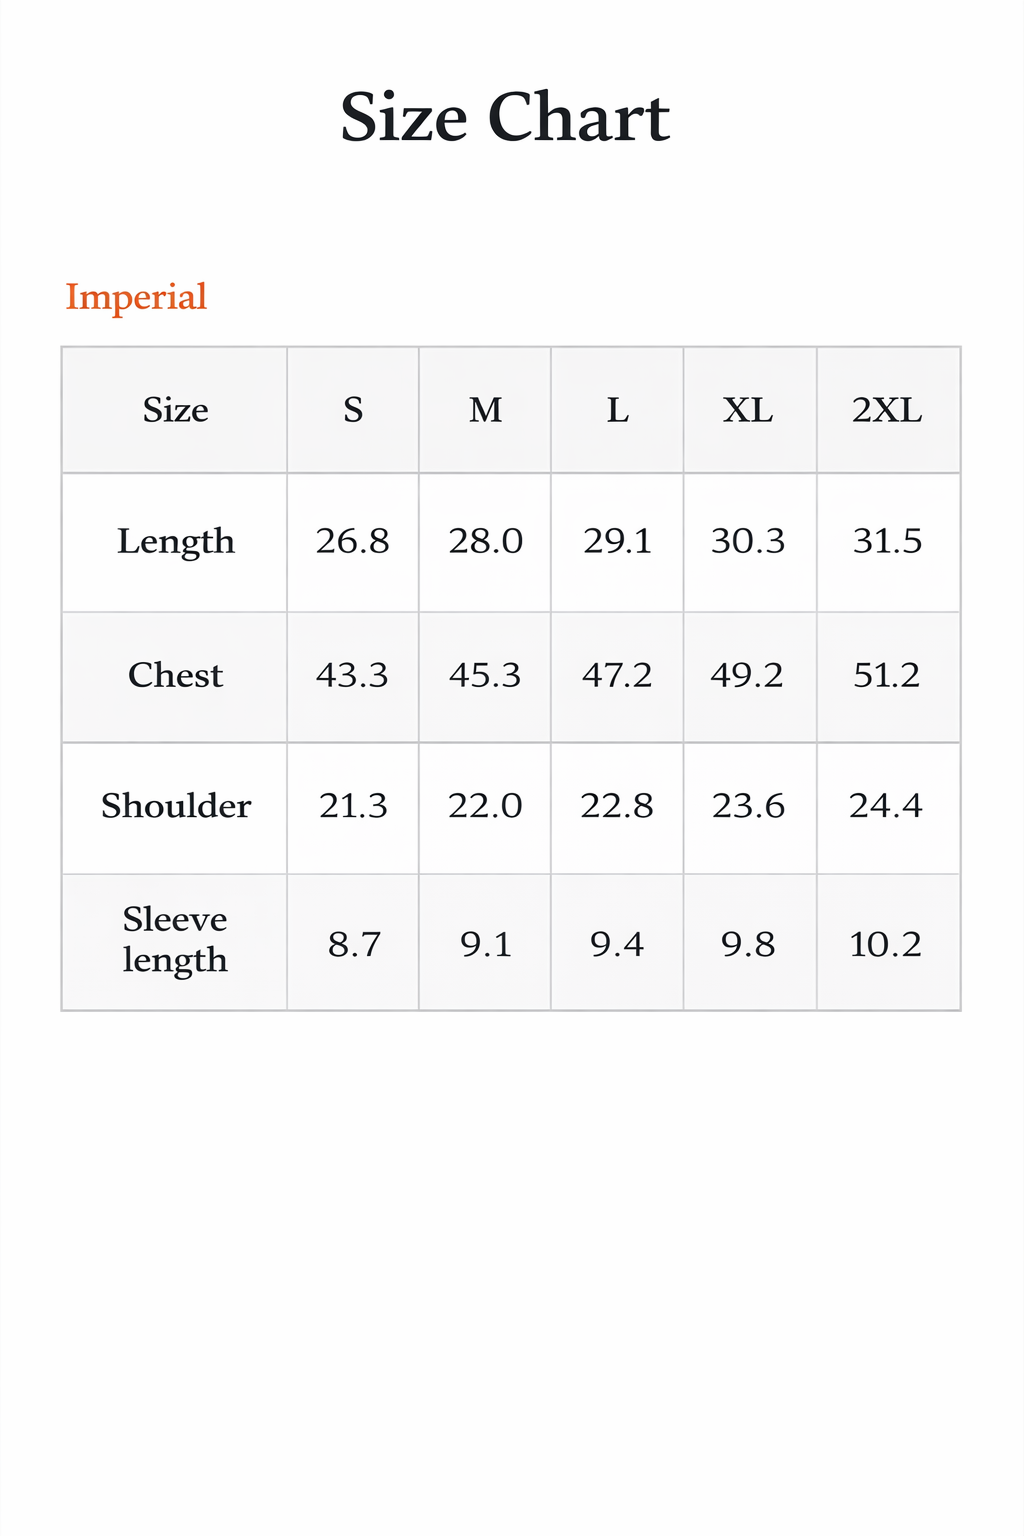
Task: Select the Chest row label
Action: pos(175,675)
